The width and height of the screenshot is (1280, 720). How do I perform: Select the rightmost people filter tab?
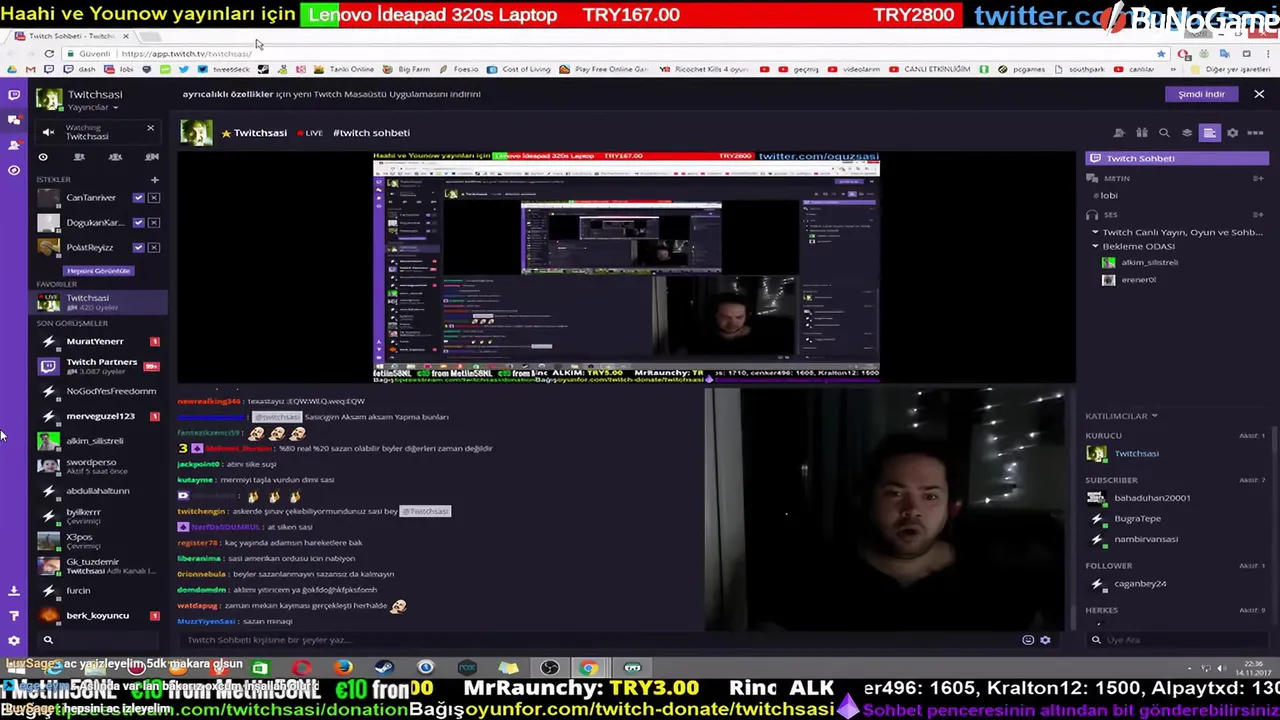tap(152, 157)
